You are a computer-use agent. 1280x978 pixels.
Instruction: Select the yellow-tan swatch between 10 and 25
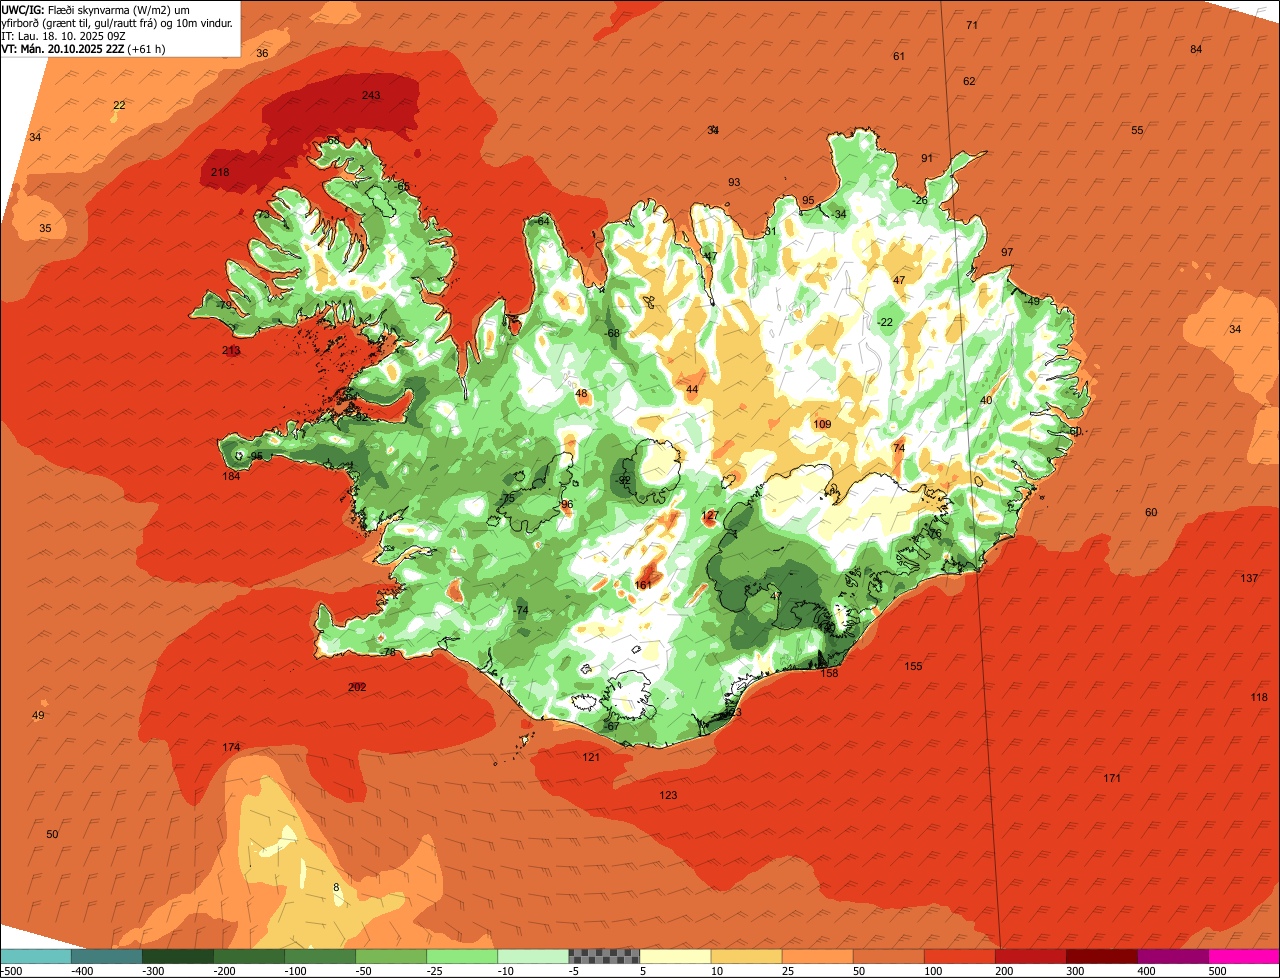[747, 956]
